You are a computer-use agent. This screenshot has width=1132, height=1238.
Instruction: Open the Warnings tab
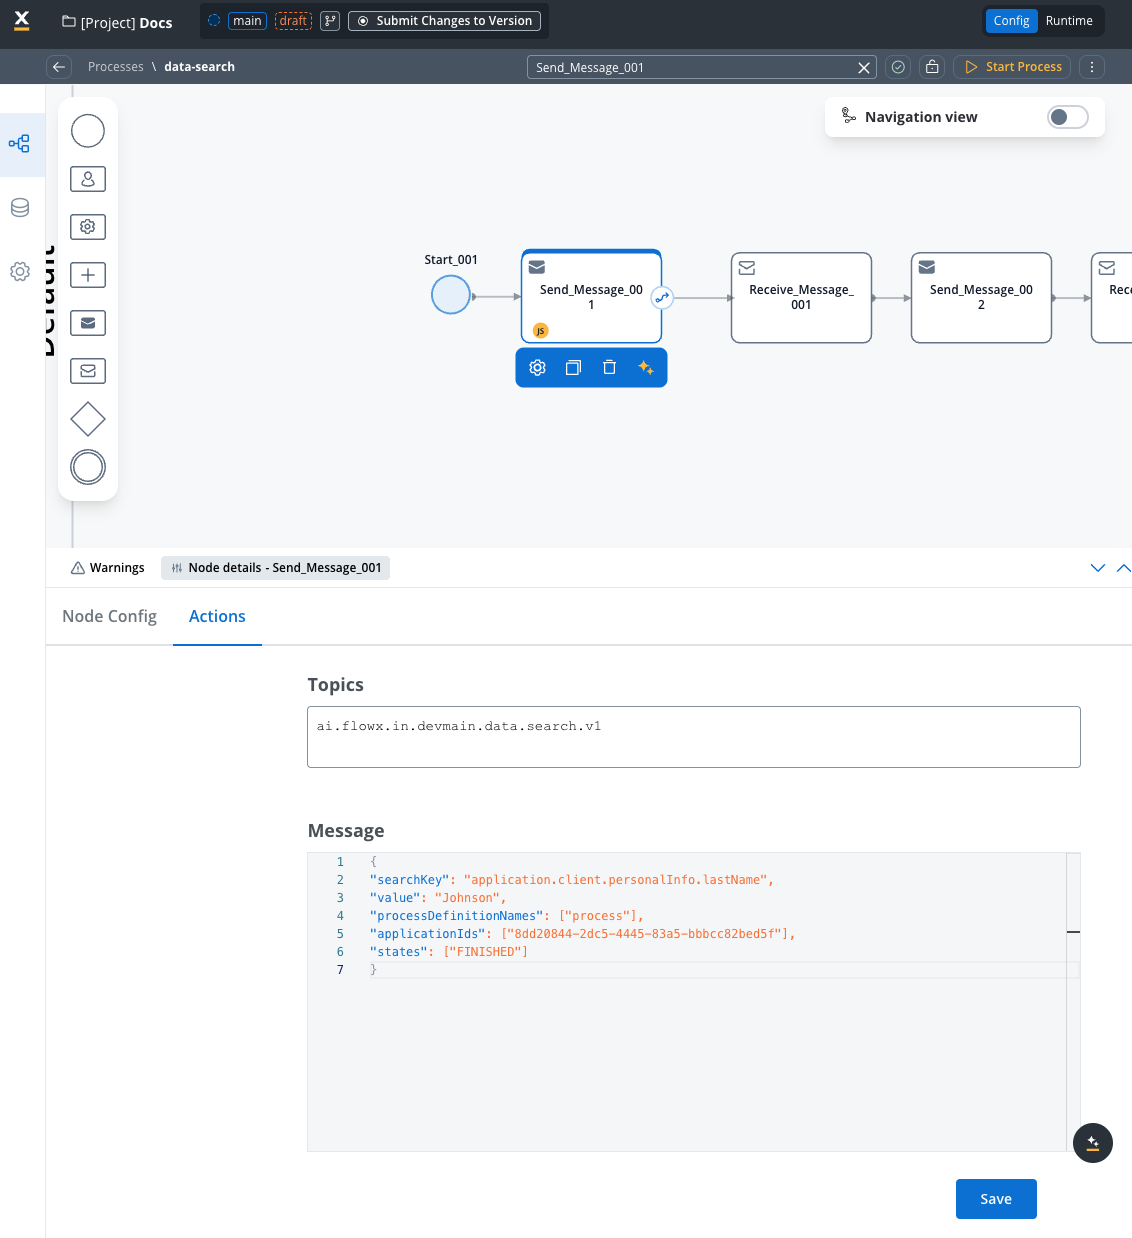coord(108,568)
